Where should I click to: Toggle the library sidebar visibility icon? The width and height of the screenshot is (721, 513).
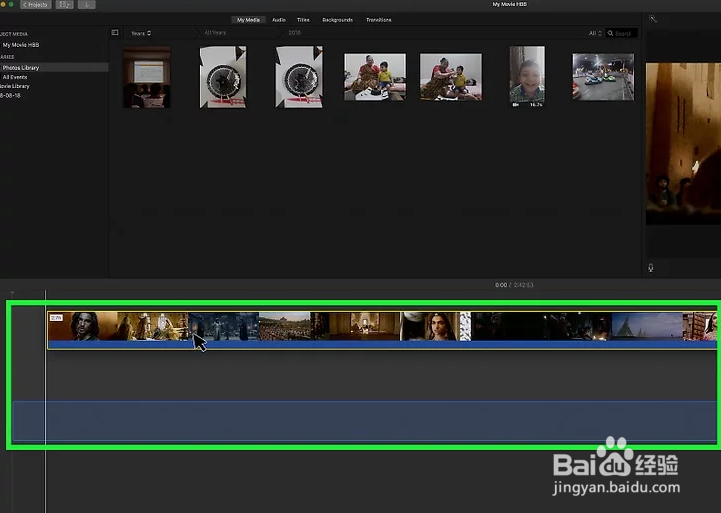[115, 33]
